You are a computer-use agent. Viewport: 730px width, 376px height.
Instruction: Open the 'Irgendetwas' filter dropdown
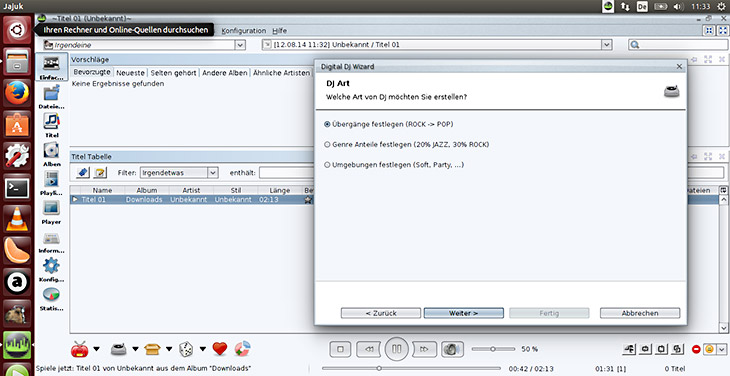(212, 173)
